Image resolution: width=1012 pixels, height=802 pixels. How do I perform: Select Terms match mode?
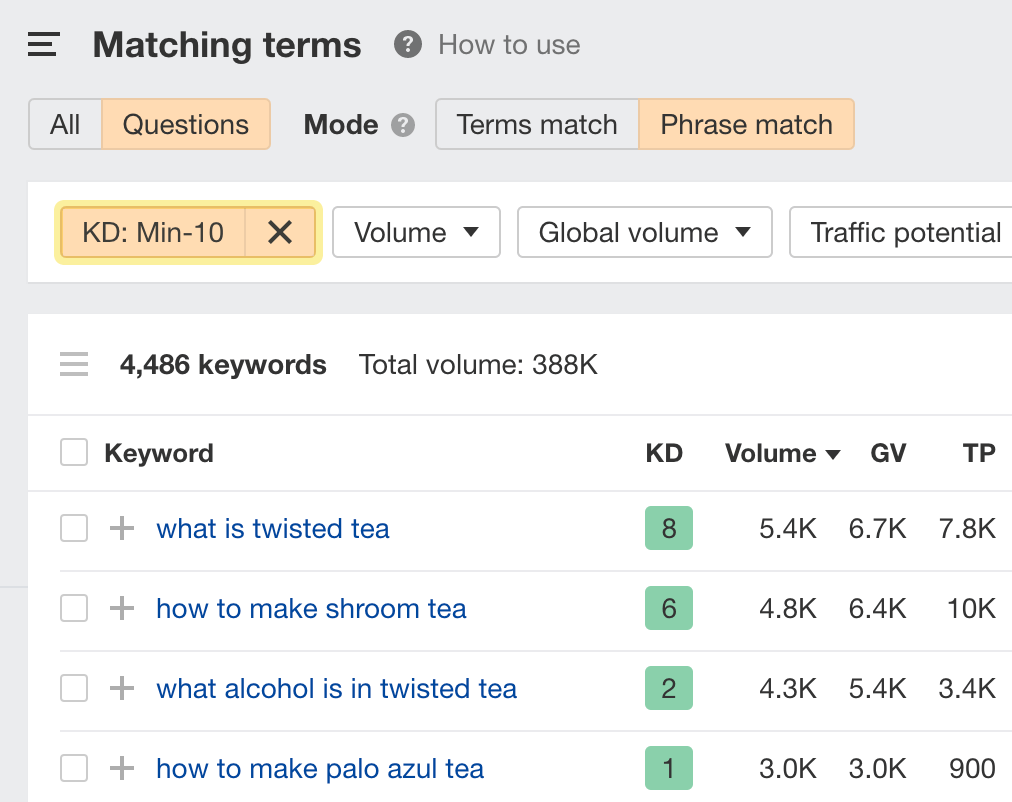[537, 125]
